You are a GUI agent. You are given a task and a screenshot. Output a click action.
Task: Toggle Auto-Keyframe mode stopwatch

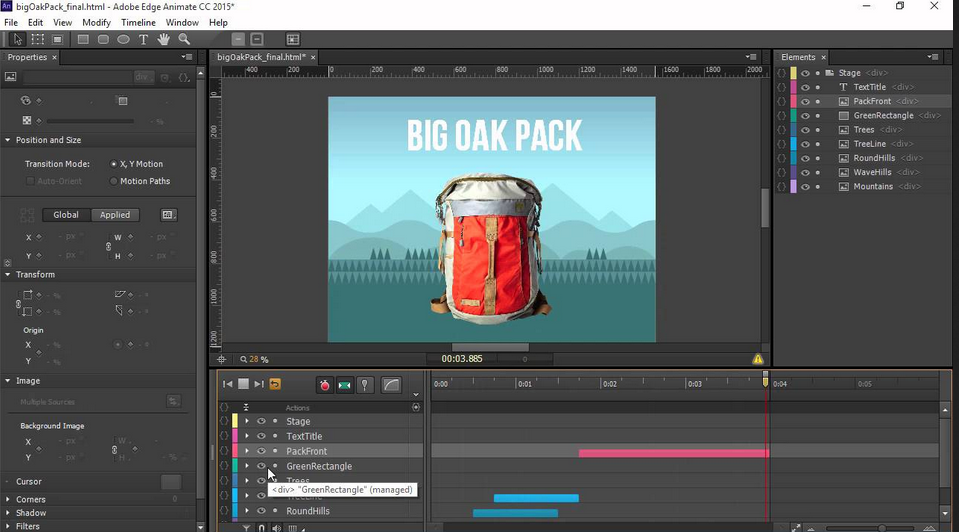325,385
